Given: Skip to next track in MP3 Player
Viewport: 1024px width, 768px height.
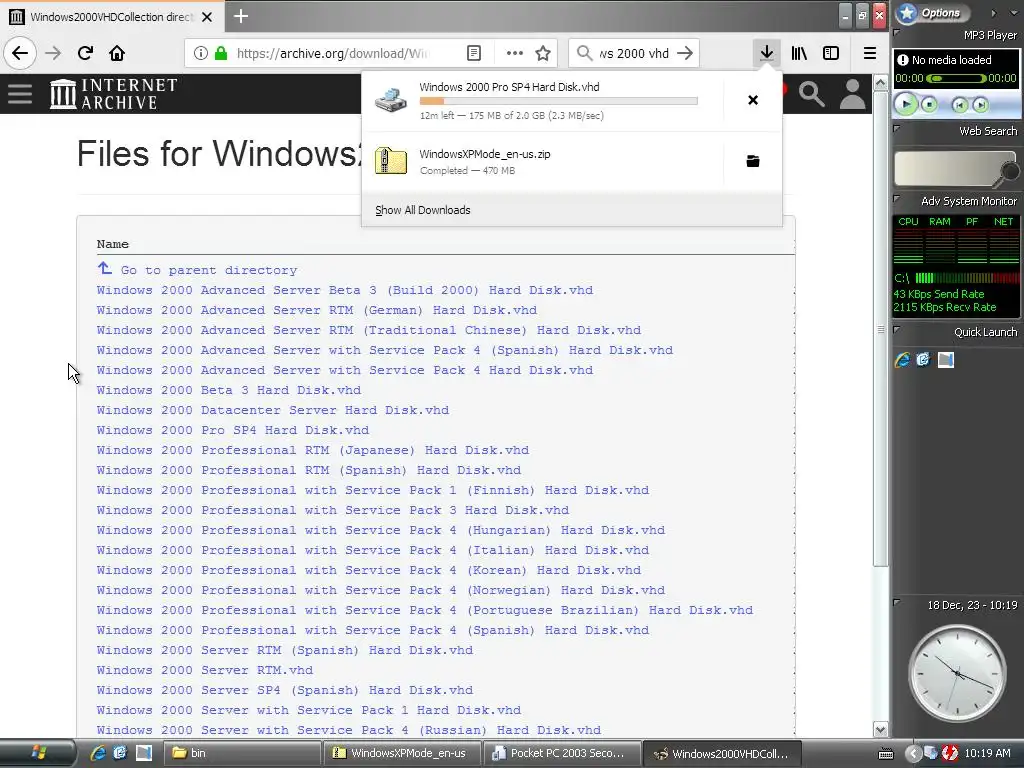Looking at the screenshot, I should 980,104.
